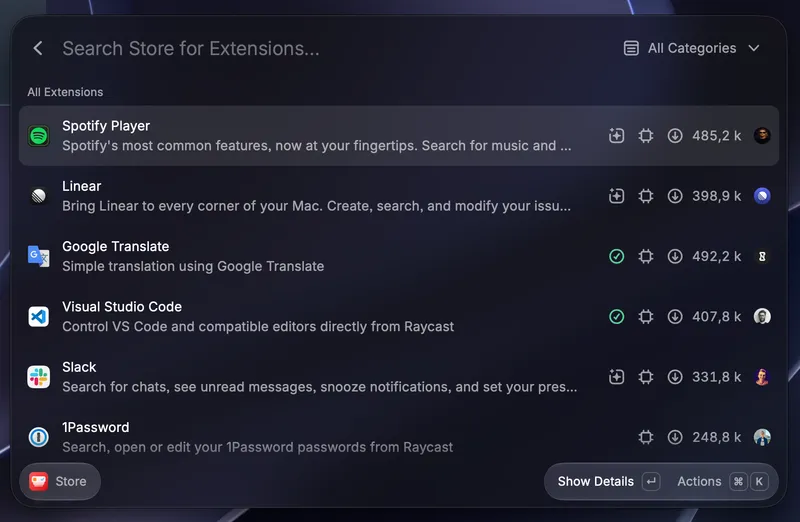Click the All Extensions section header

(x=65, y=92)
